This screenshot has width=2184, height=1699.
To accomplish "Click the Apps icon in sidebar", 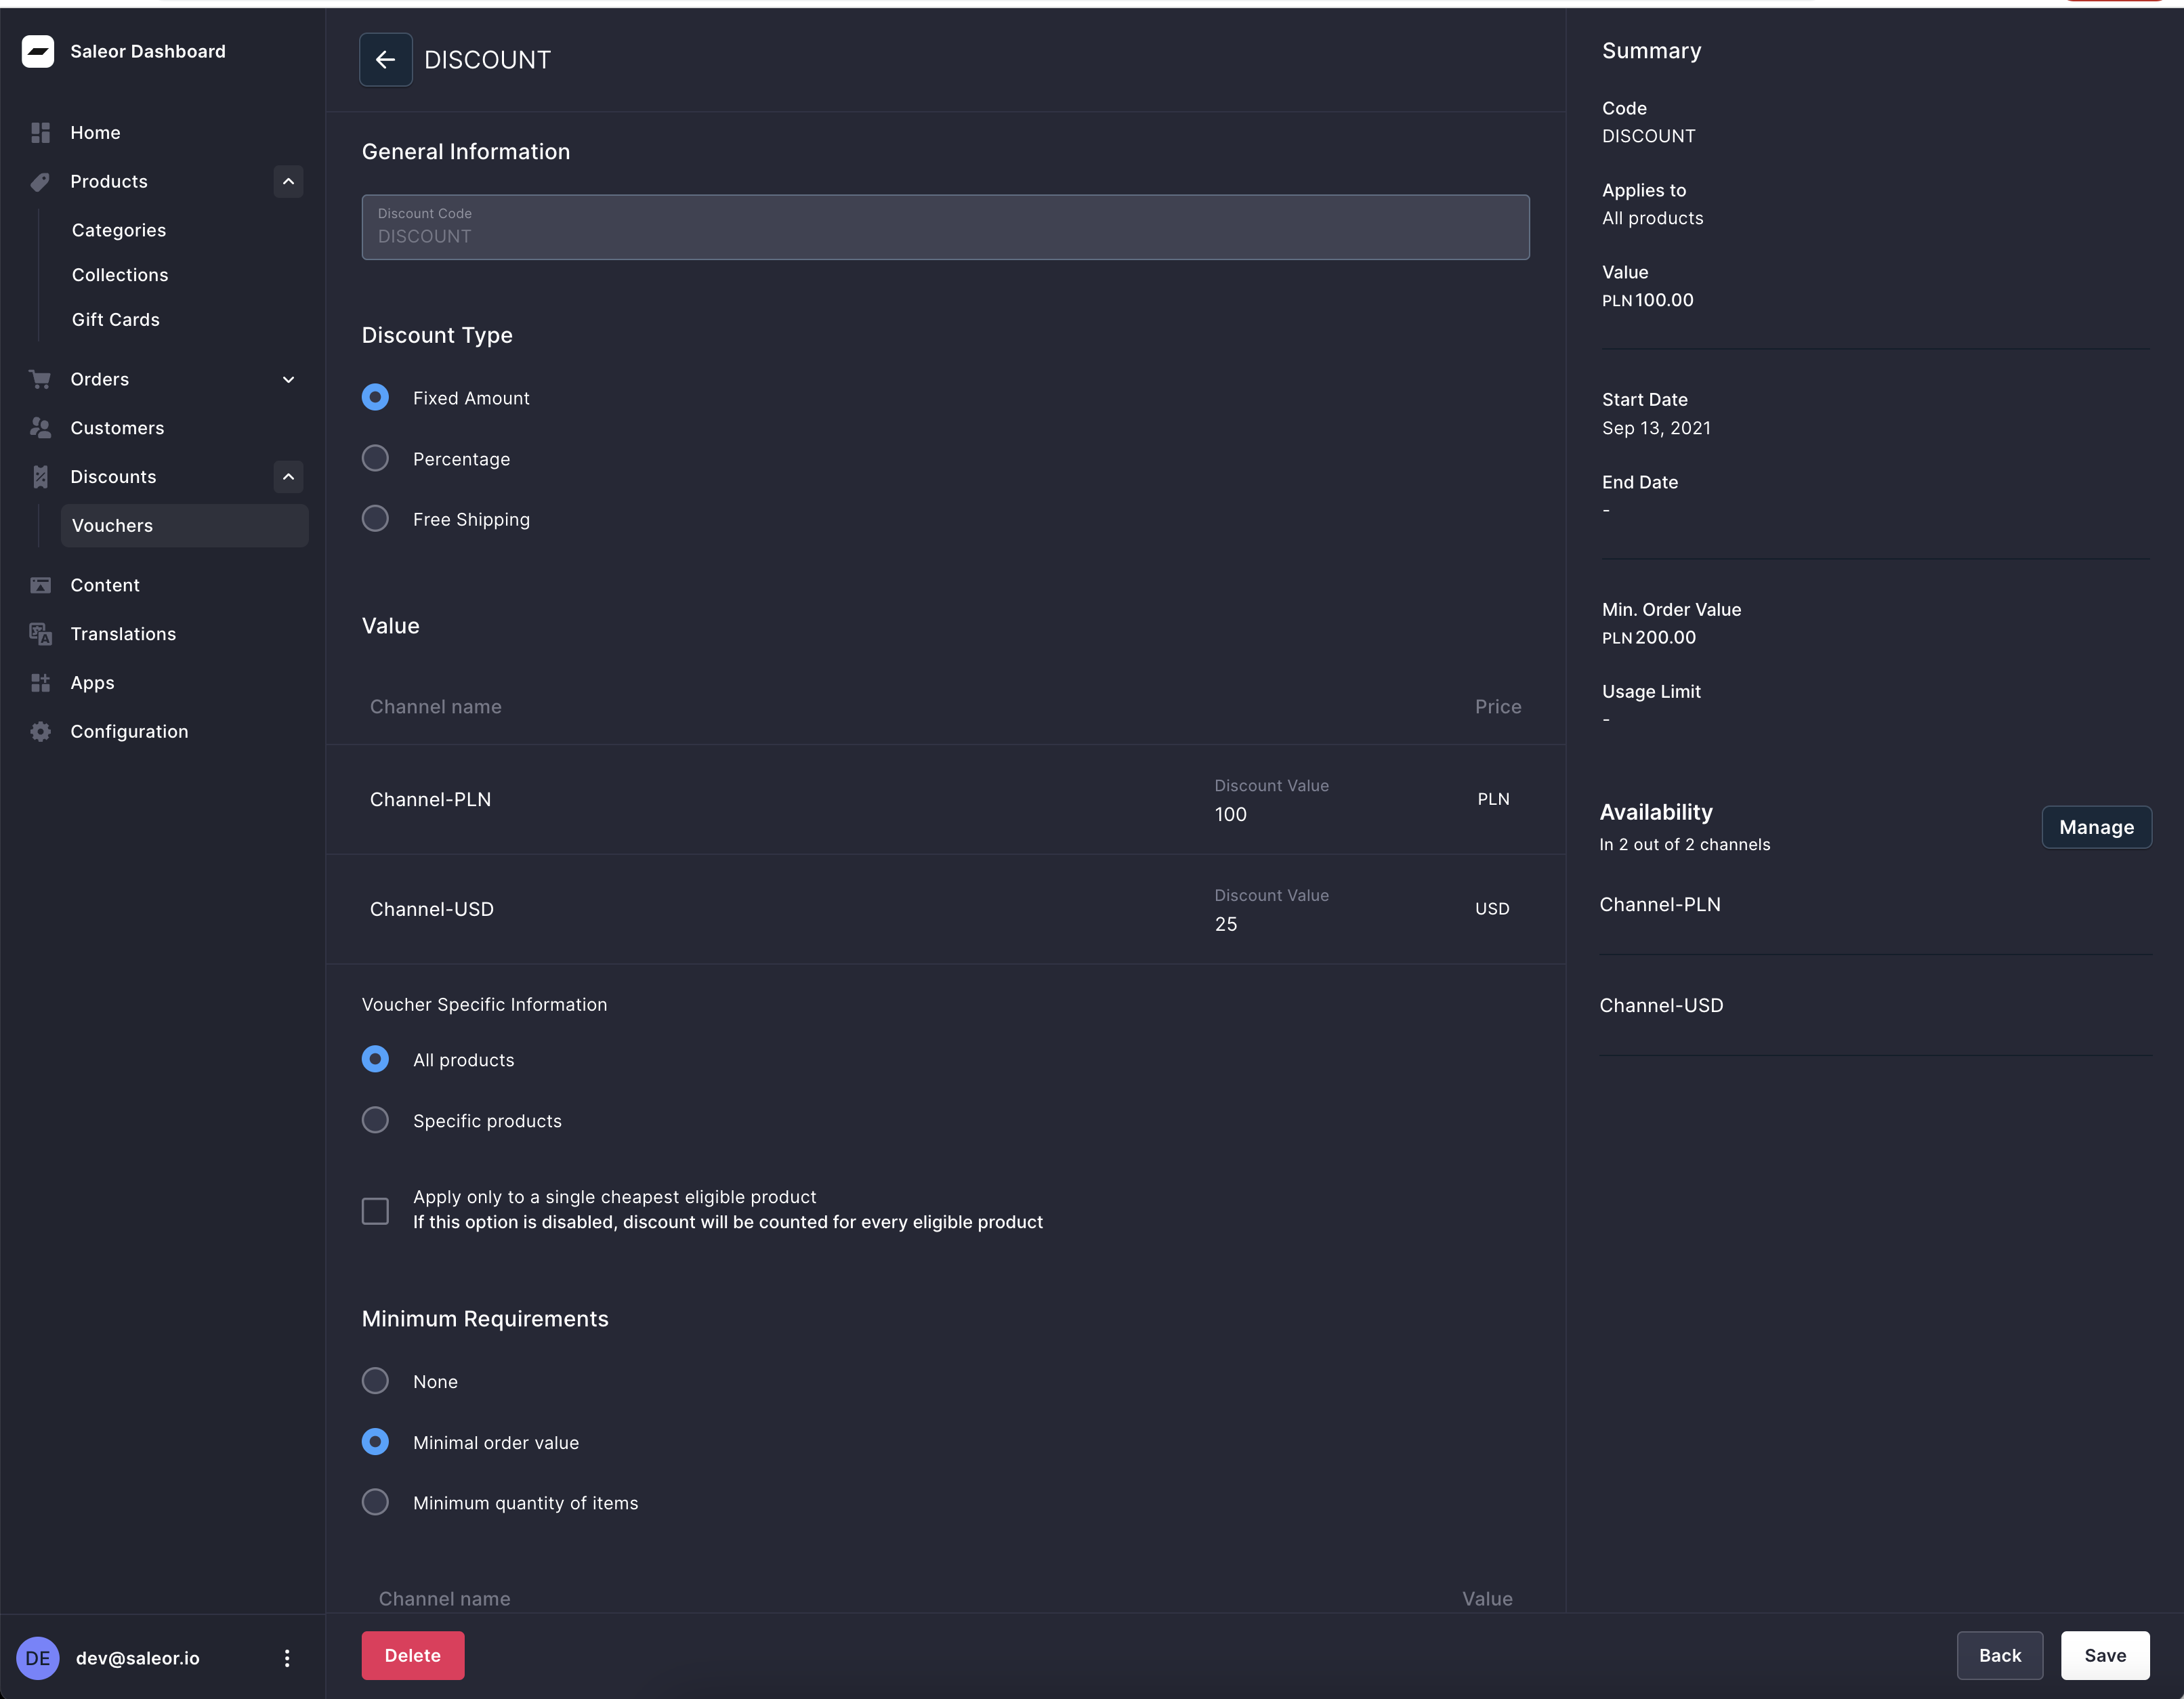I will tap(40, 682).
